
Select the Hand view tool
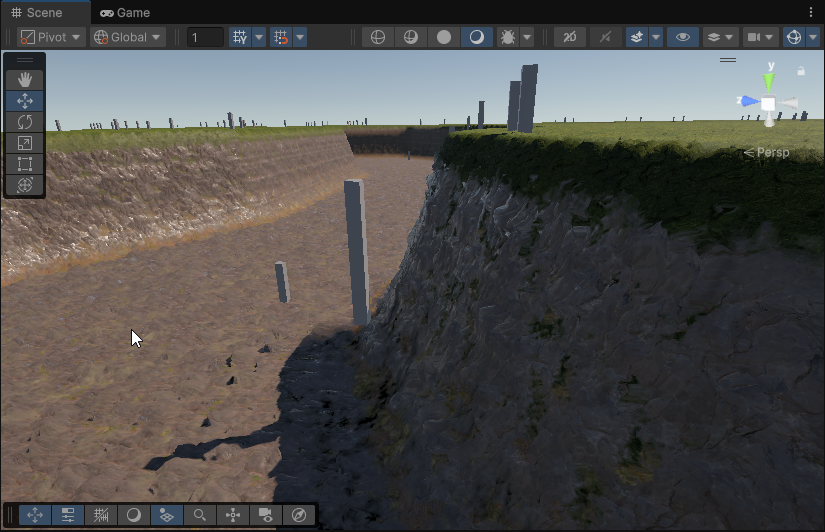coord(25,79)
